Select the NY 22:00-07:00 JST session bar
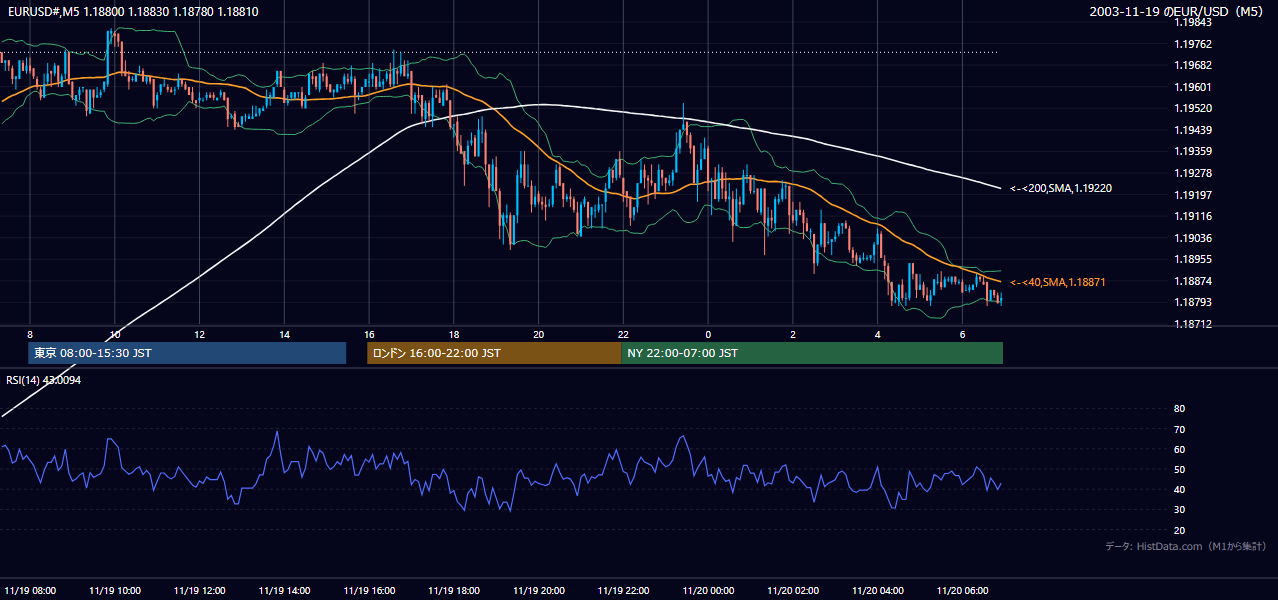This screenshot has height=600, width=1278. [812, 353]
